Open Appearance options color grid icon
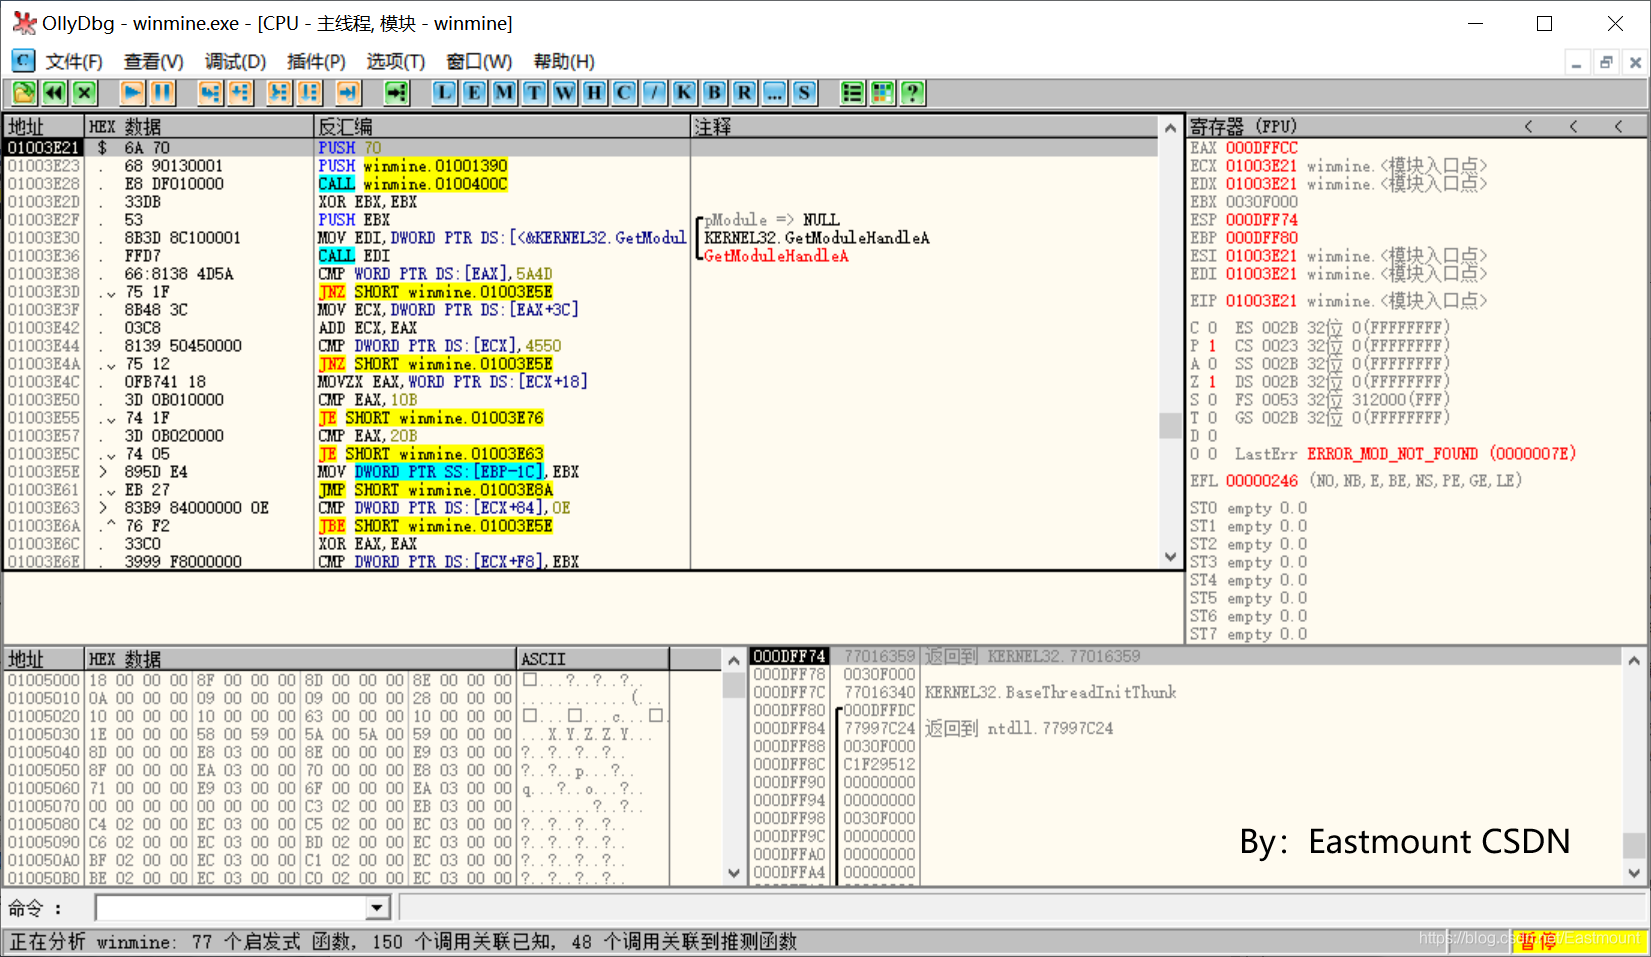Viewport: 1651px width, 957px height. tap(882, 93)
